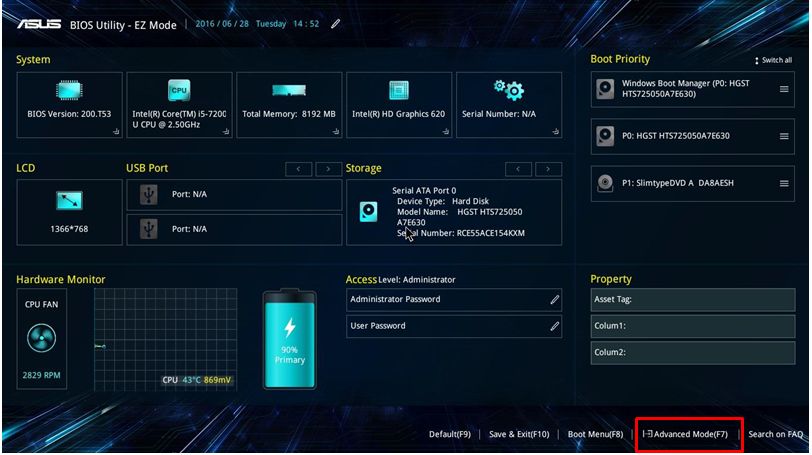Click the CPU FAN spinning fan icon
This screenshot has width=812, height=455.
click(x=41, y=339)
